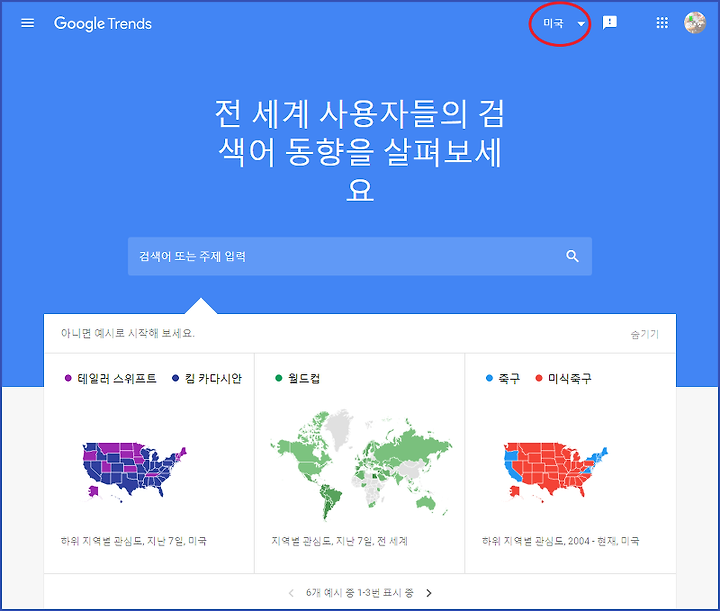
Task: Click the send feedback icon
Action: coord(609,23)
